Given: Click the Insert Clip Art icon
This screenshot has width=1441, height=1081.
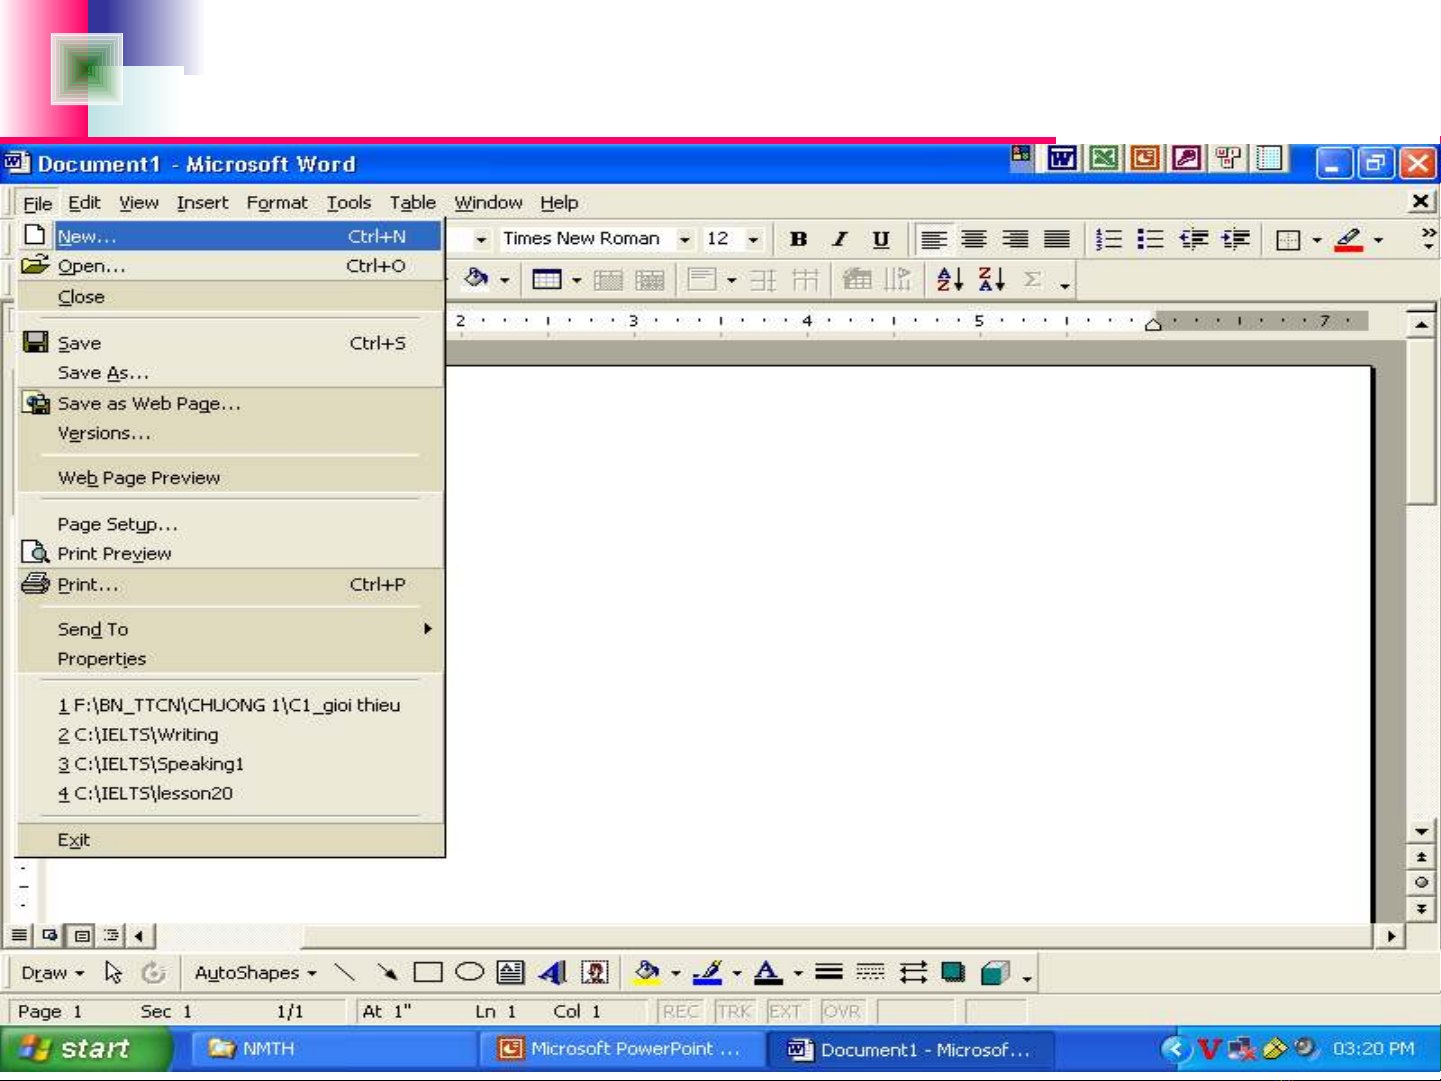Looking at the screenshot, I should coord(595,972).
